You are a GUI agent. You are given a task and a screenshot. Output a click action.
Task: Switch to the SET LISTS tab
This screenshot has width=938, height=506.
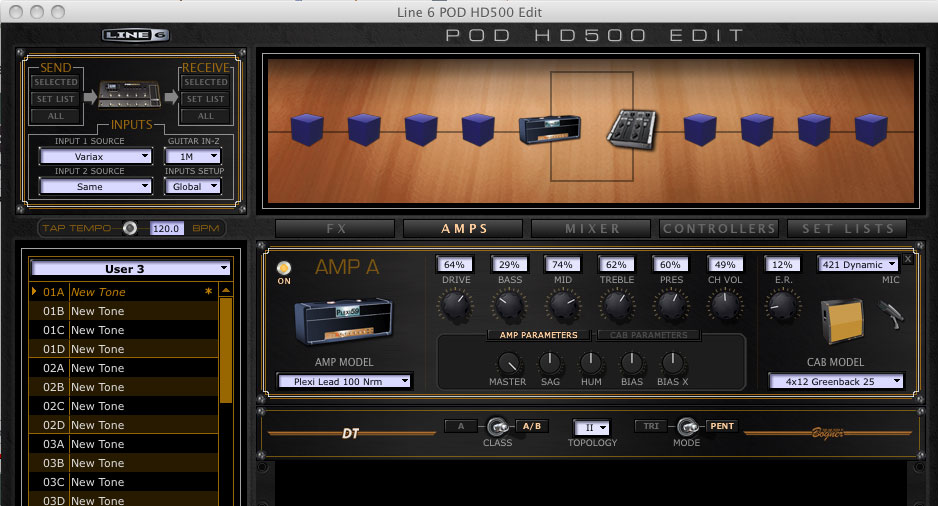pyautogui.click(x=847, y=228)
